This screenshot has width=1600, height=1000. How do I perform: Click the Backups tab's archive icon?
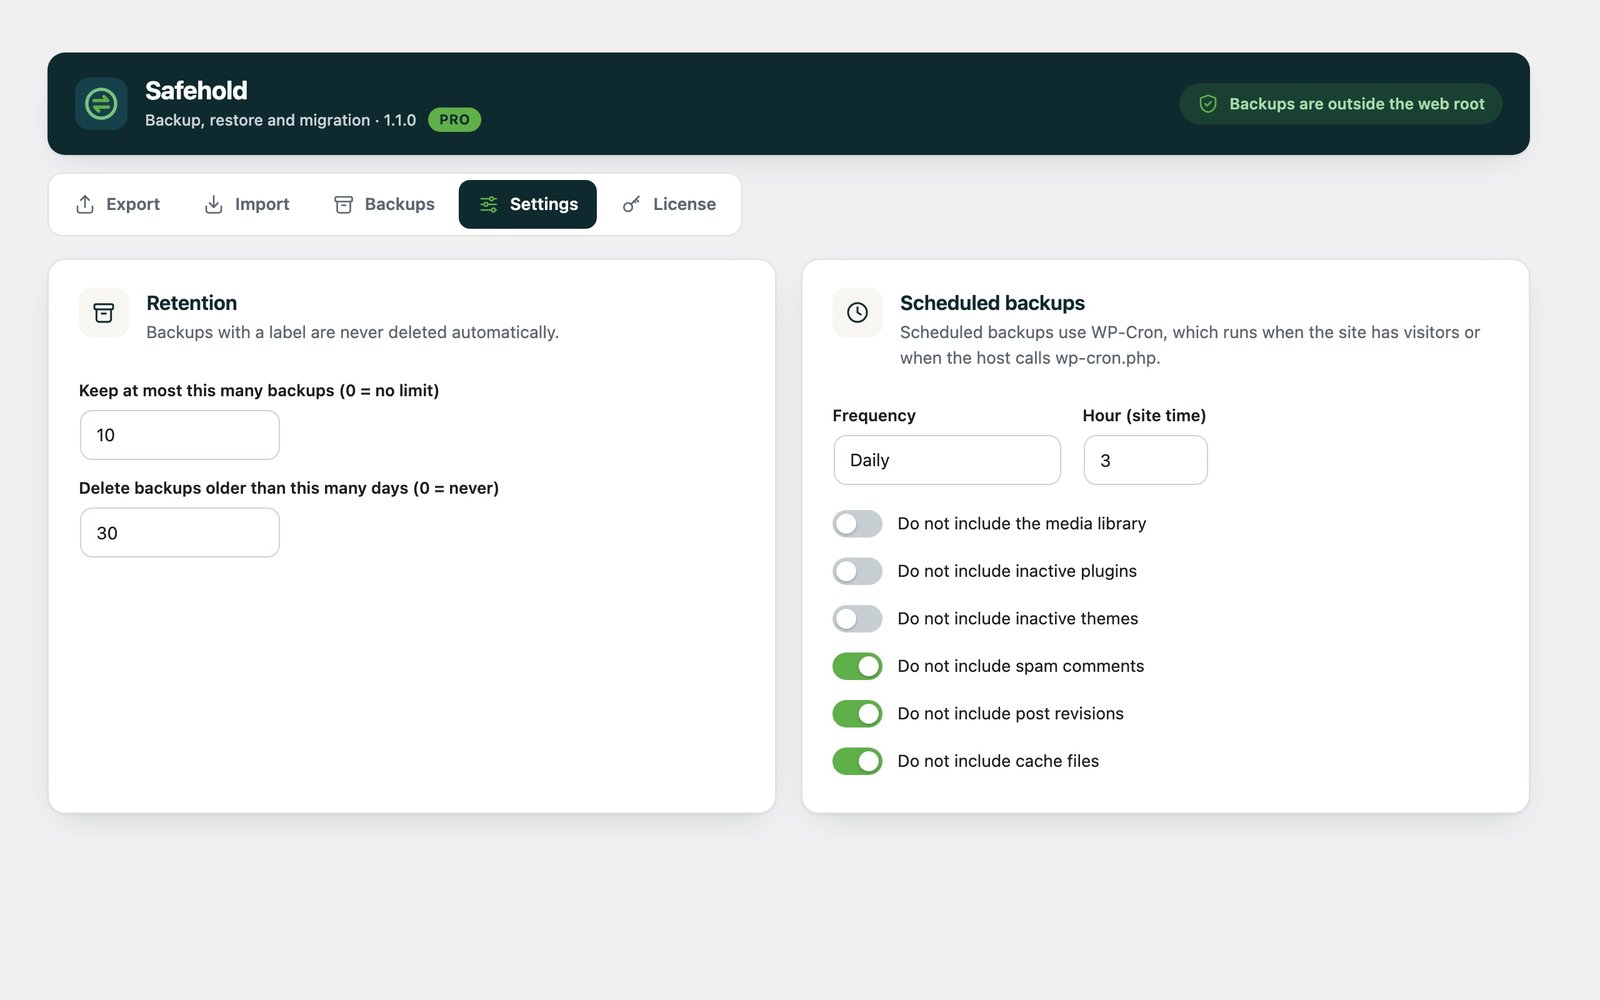[x=343, y=204]
